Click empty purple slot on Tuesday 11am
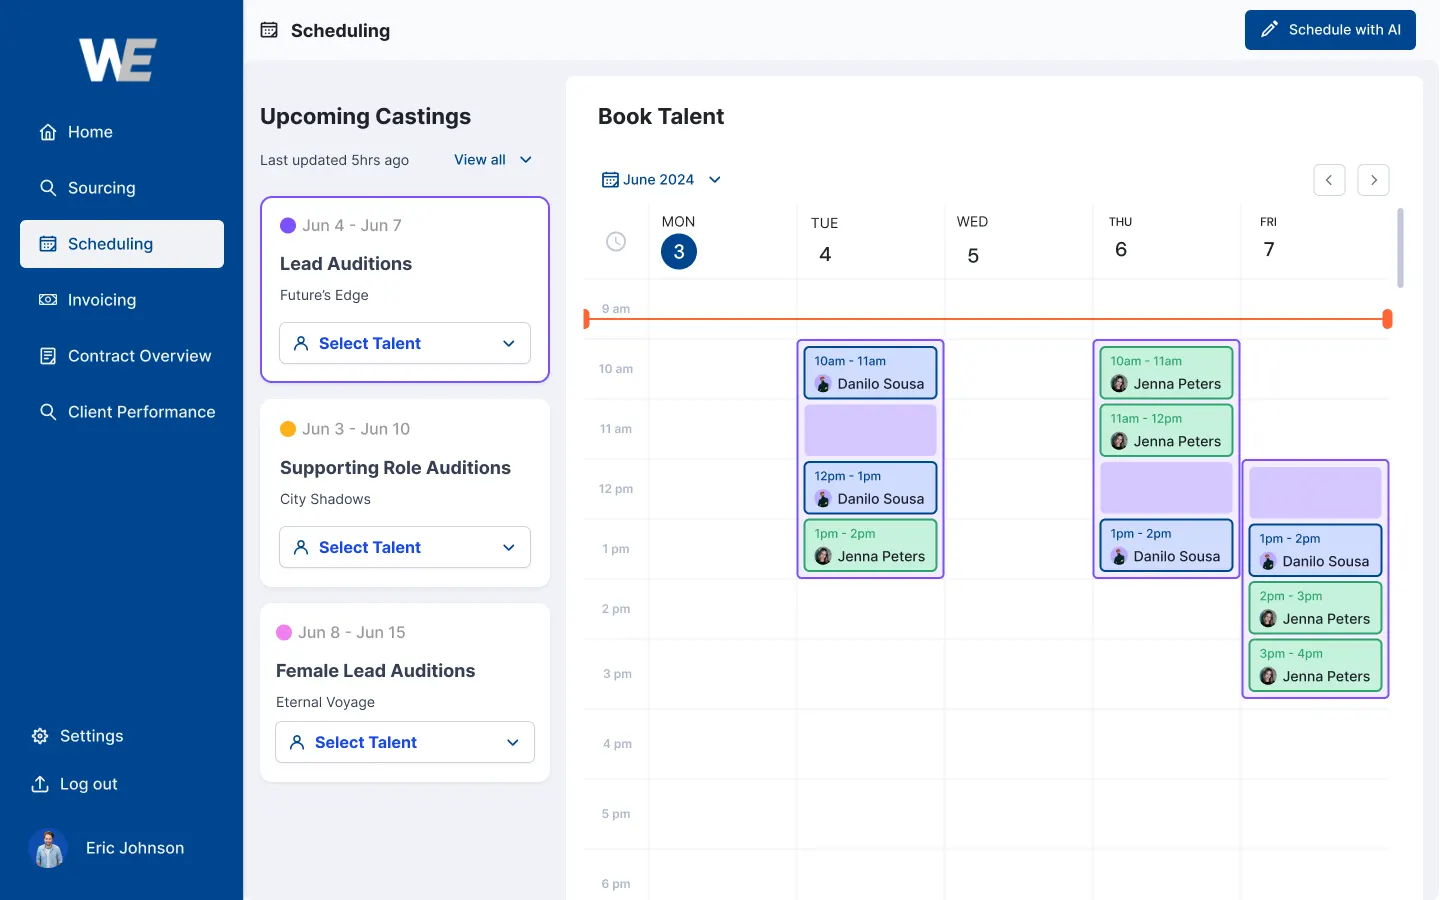This screenshot has height=900, width=1440. click(x=870, y=430)
